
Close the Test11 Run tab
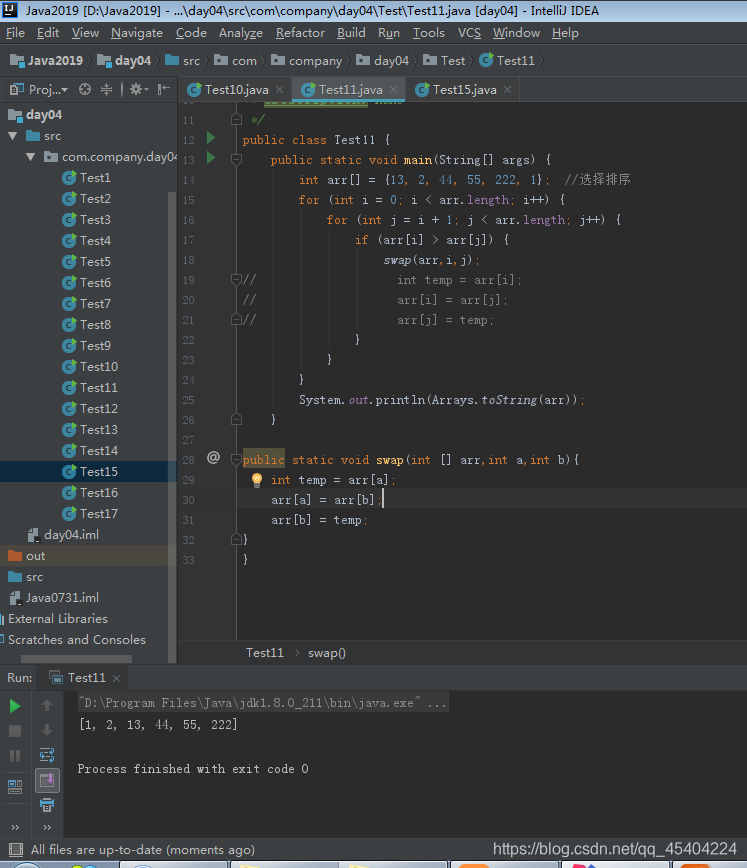tap(116, 678)
